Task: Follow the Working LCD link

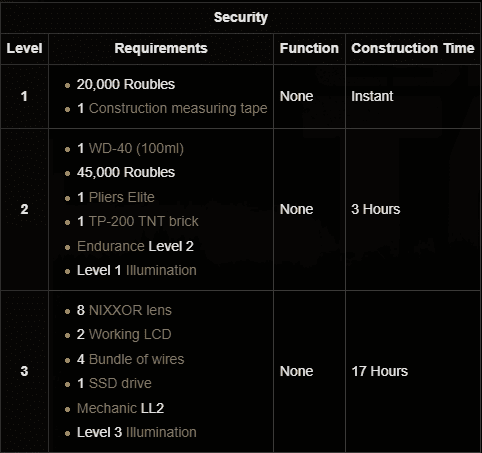Action: tap(130, 334)
